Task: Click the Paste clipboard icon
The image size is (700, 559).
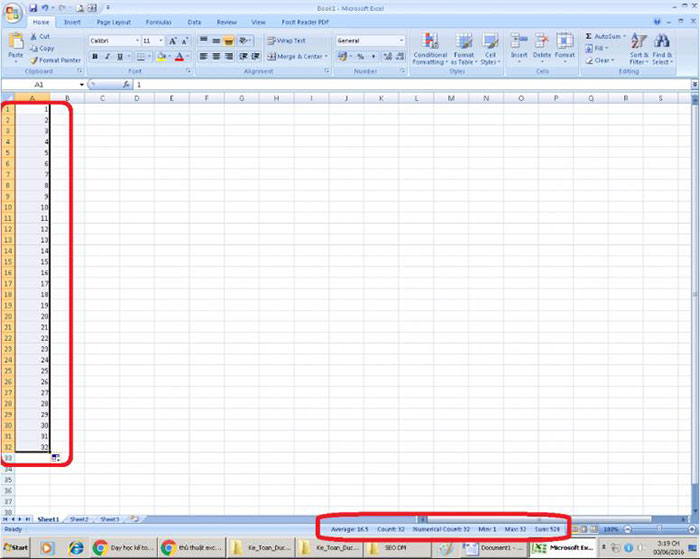Action: point(16,41)
